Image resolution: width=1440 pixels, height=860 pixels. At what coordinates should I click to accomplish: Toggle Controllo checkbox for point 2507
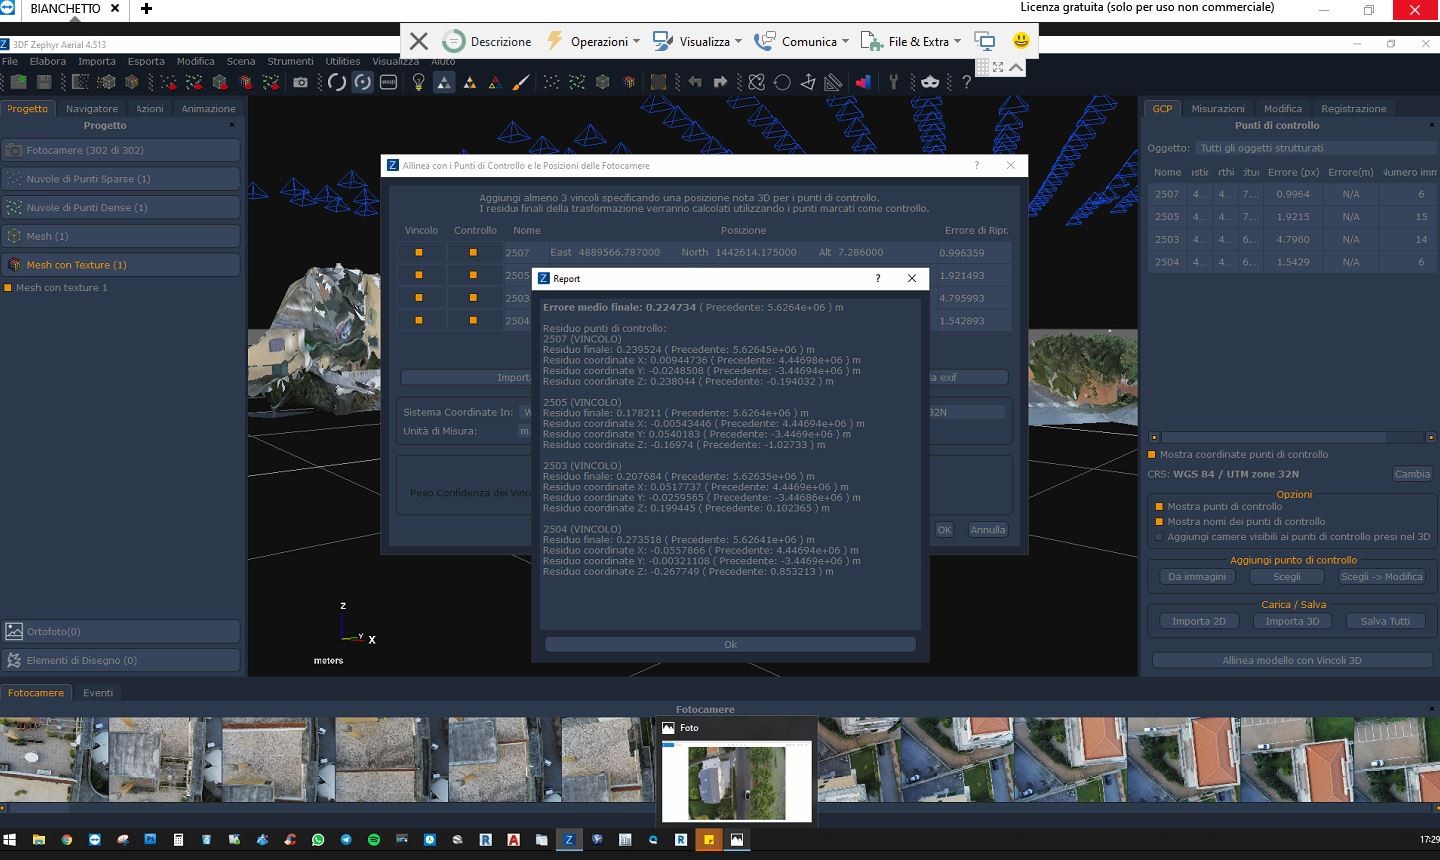[x=473, y=252]
